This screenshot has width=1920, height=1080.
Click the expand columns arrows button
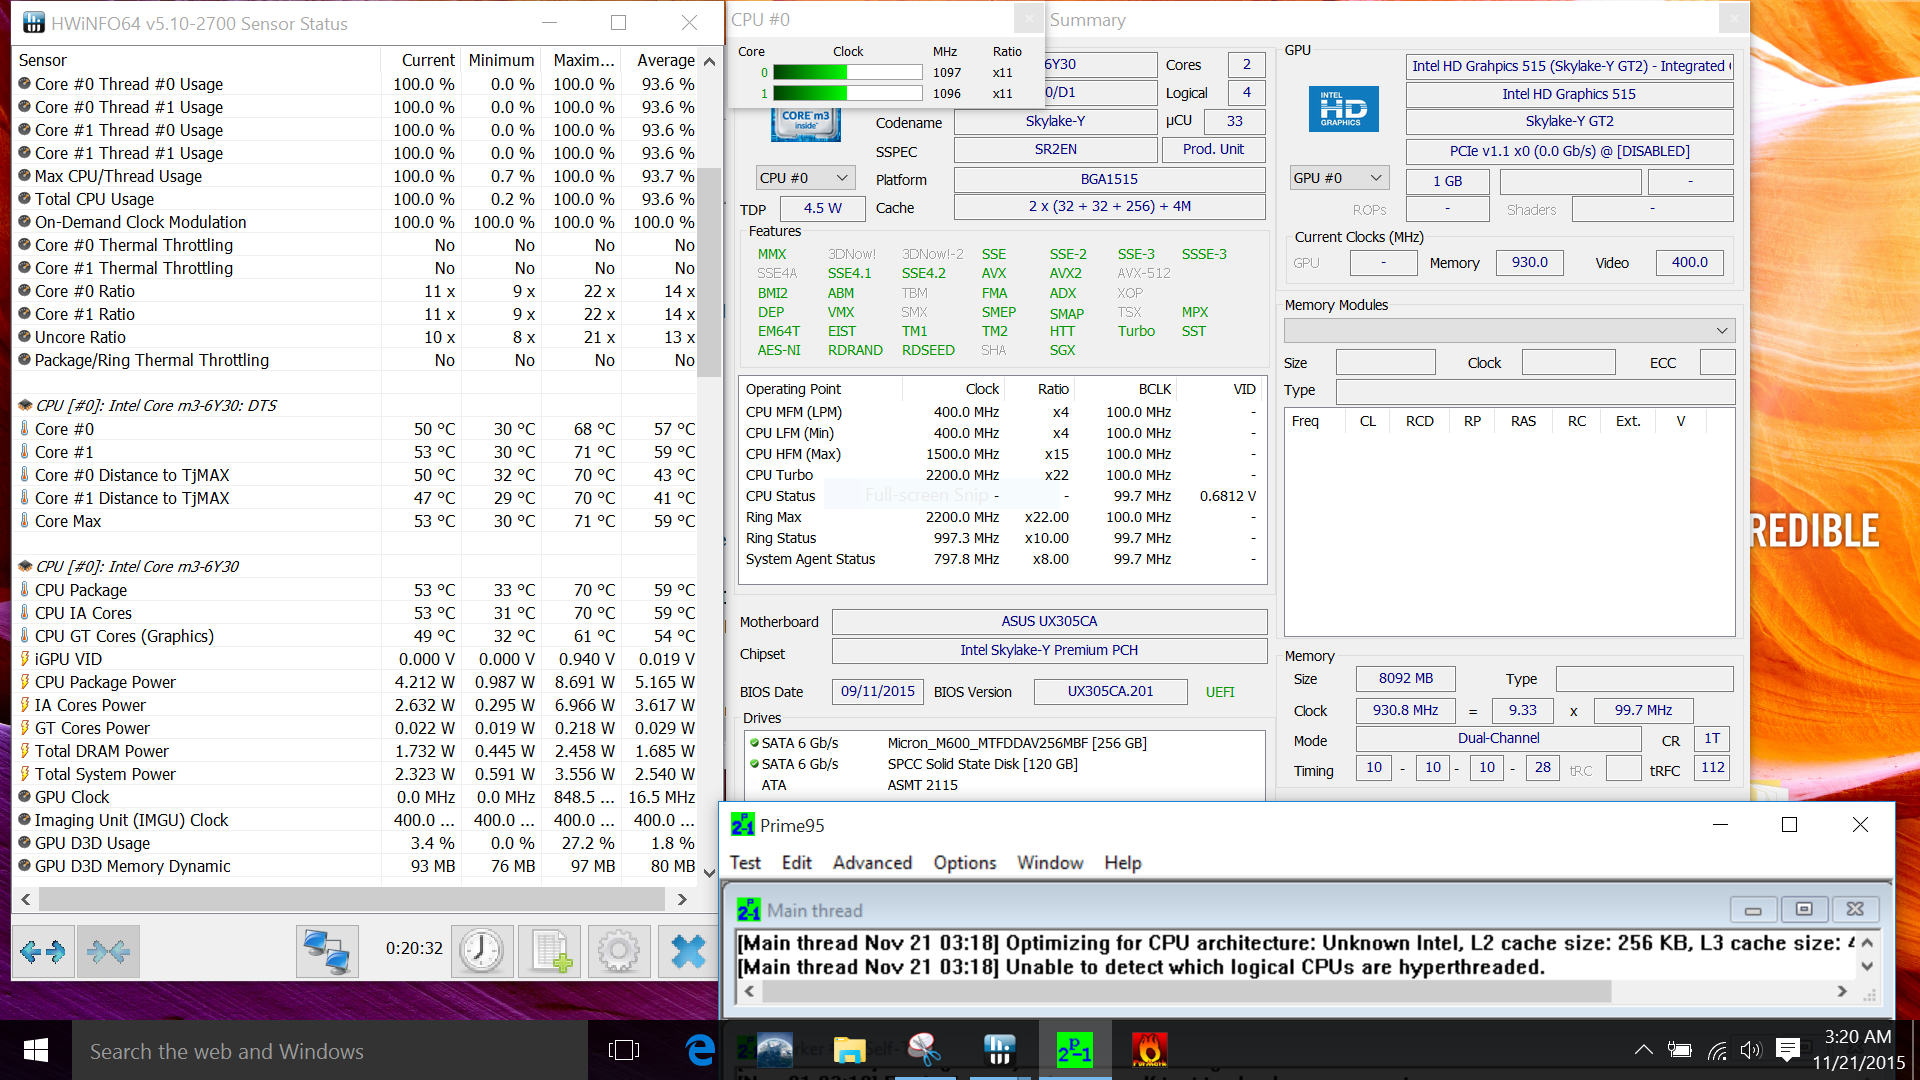pos(43,951)
